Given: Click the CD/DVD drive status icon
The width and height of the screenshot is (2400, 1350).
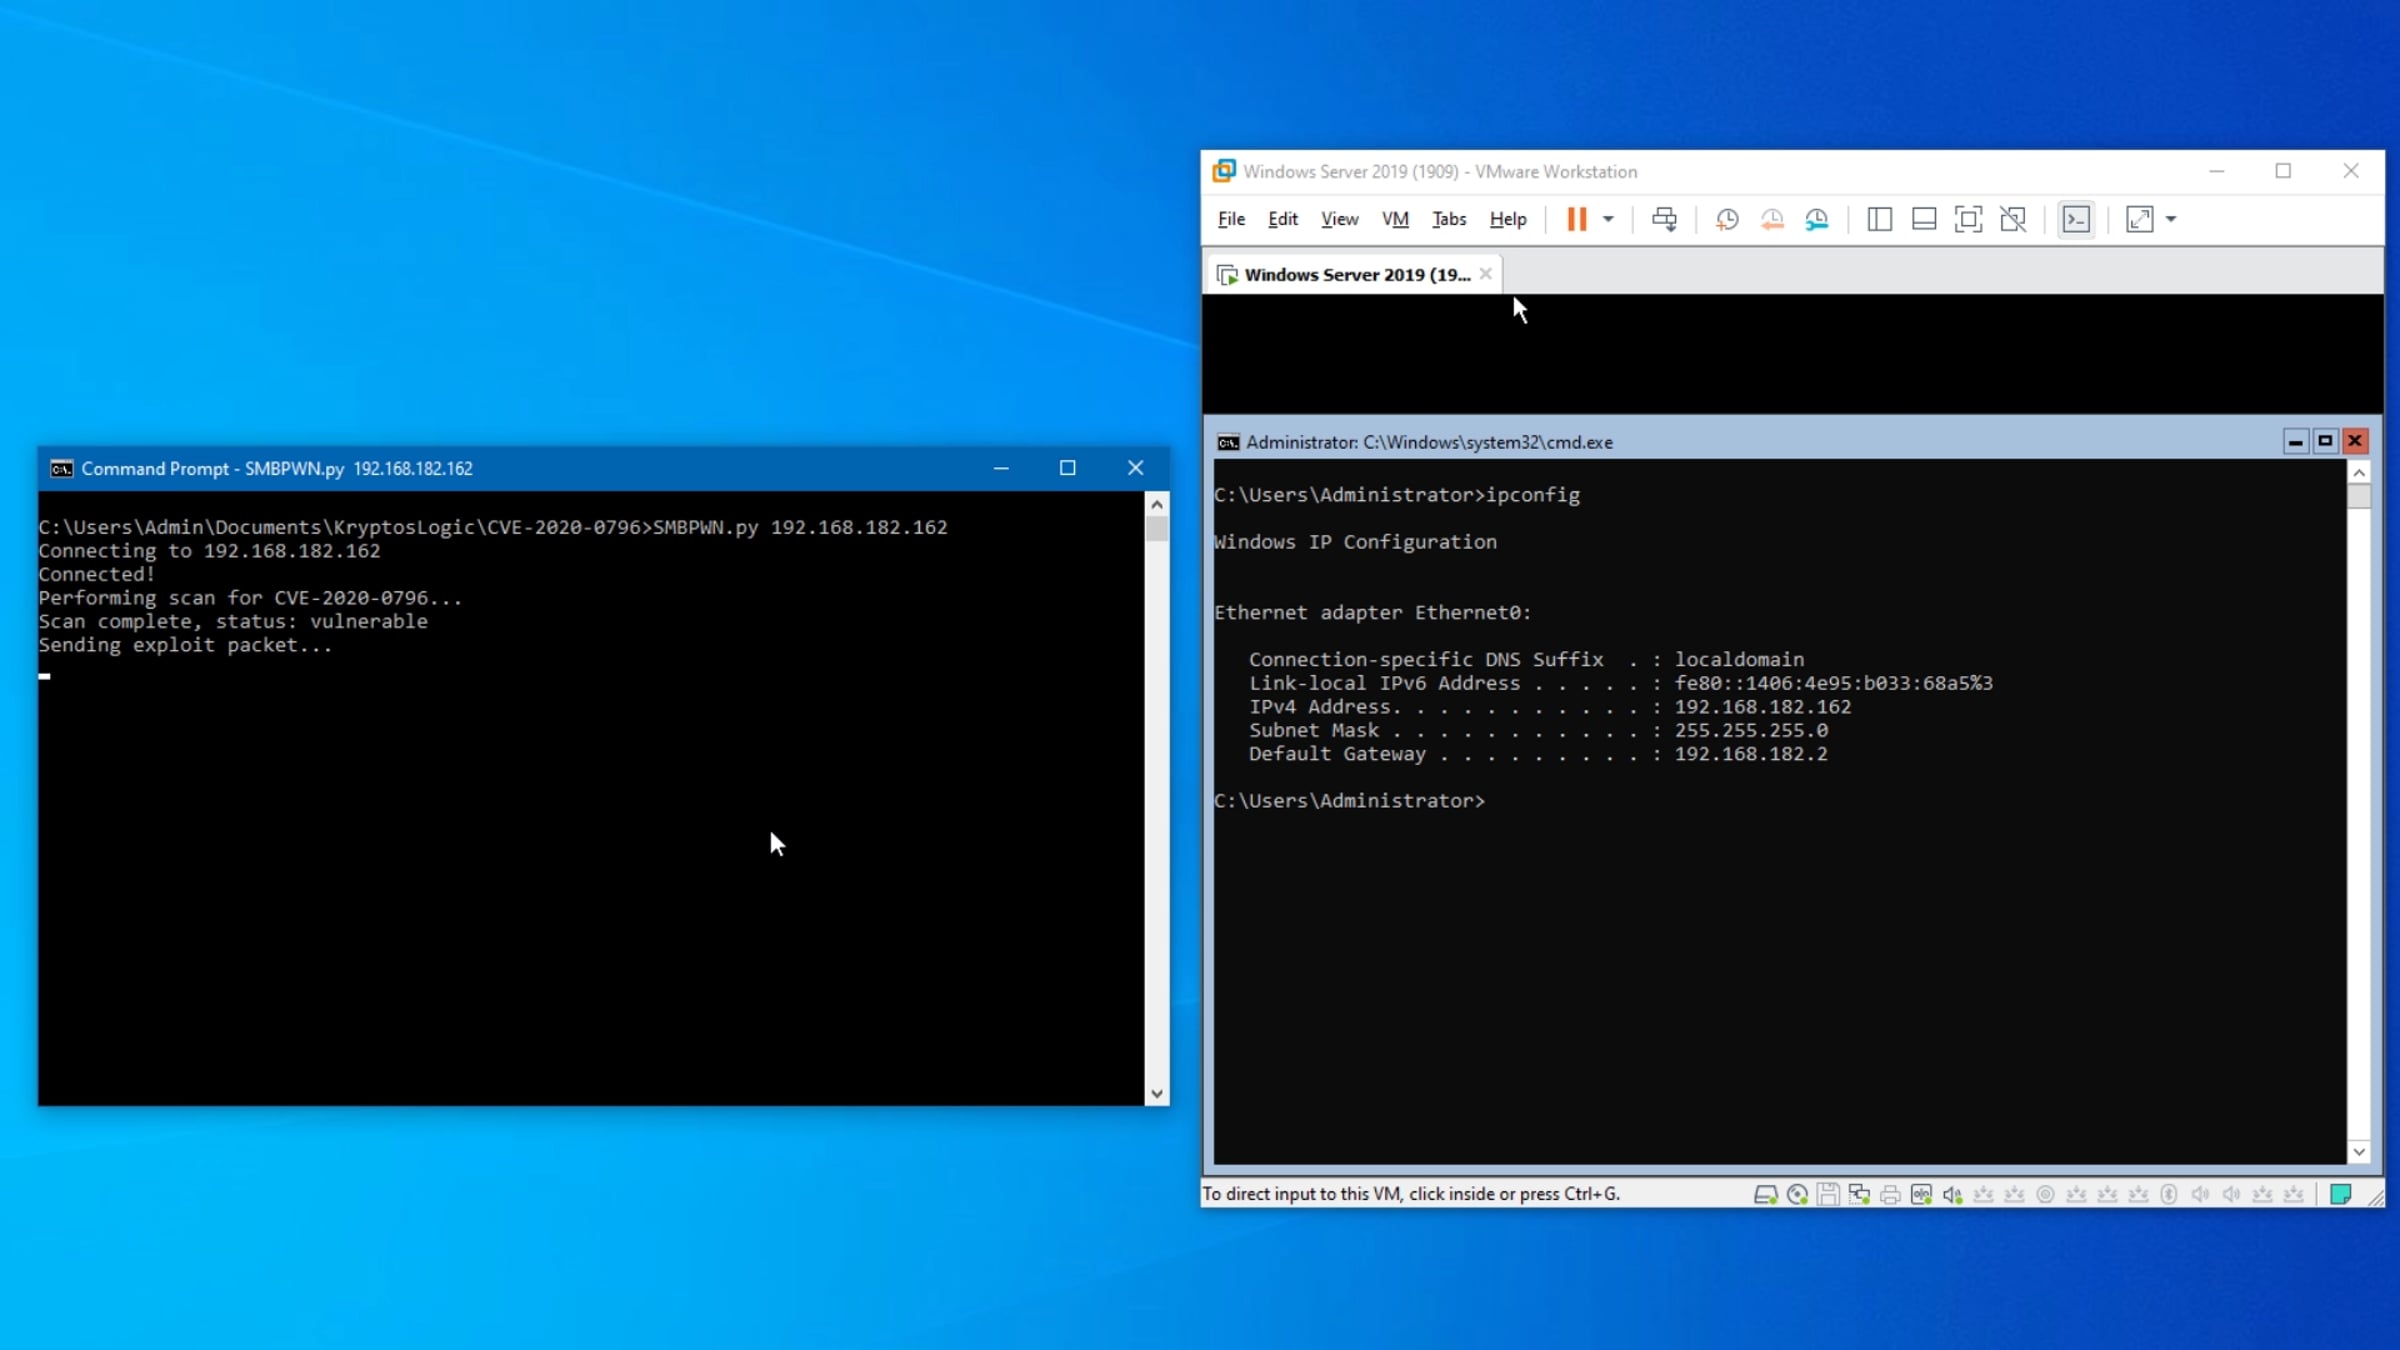Looking at the screenshot, I should [1797, 1194].
